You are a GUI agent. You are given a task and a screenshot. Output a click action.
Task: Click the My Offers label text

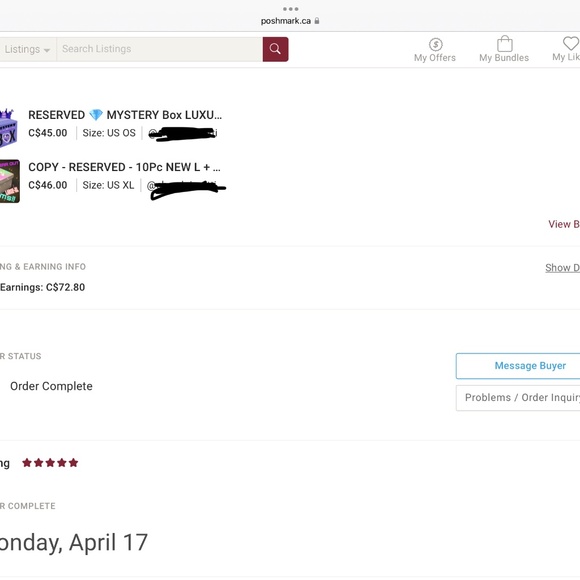click(x=435, y=58)
